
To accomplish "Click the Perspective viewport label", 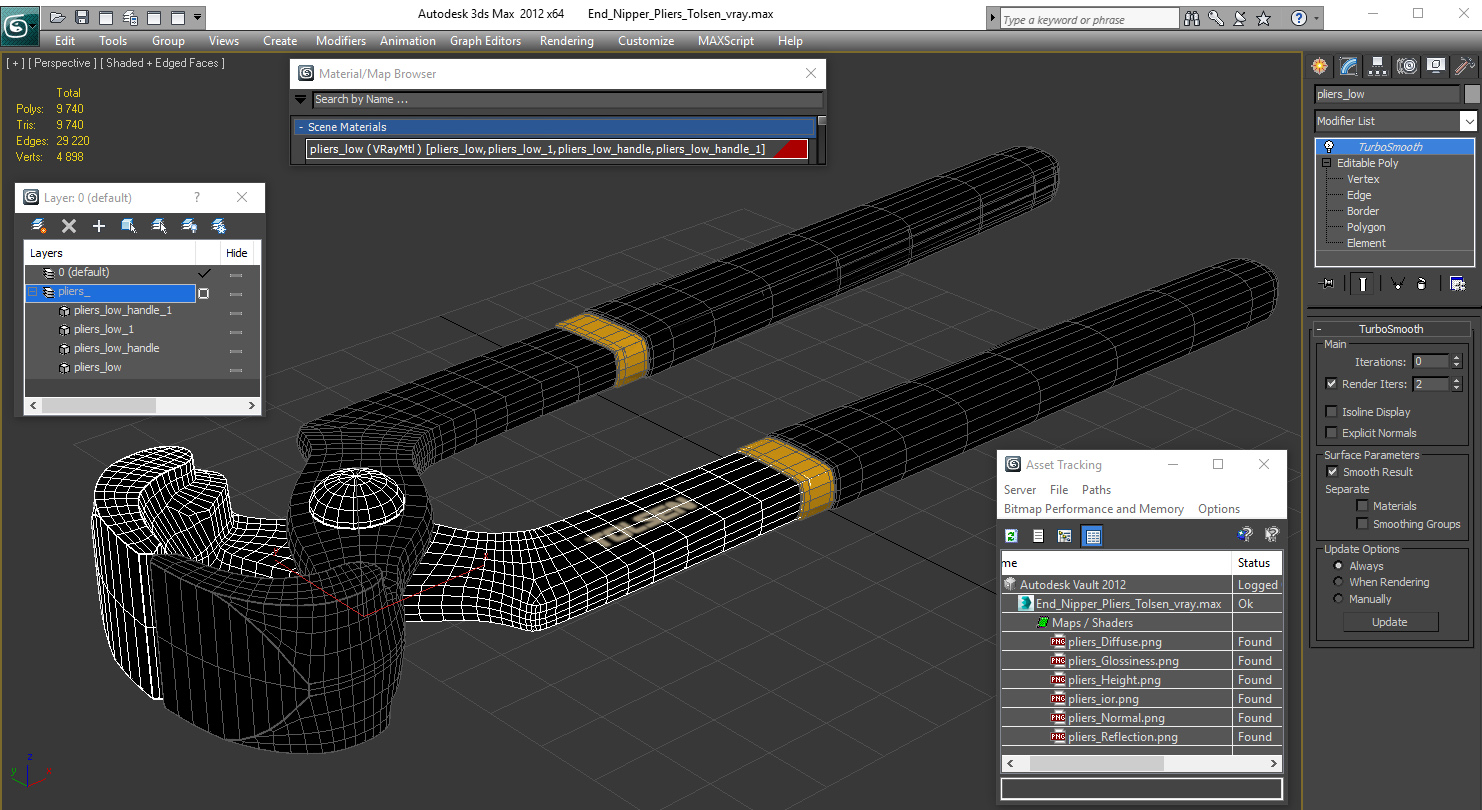I will (x=63, y=63).
